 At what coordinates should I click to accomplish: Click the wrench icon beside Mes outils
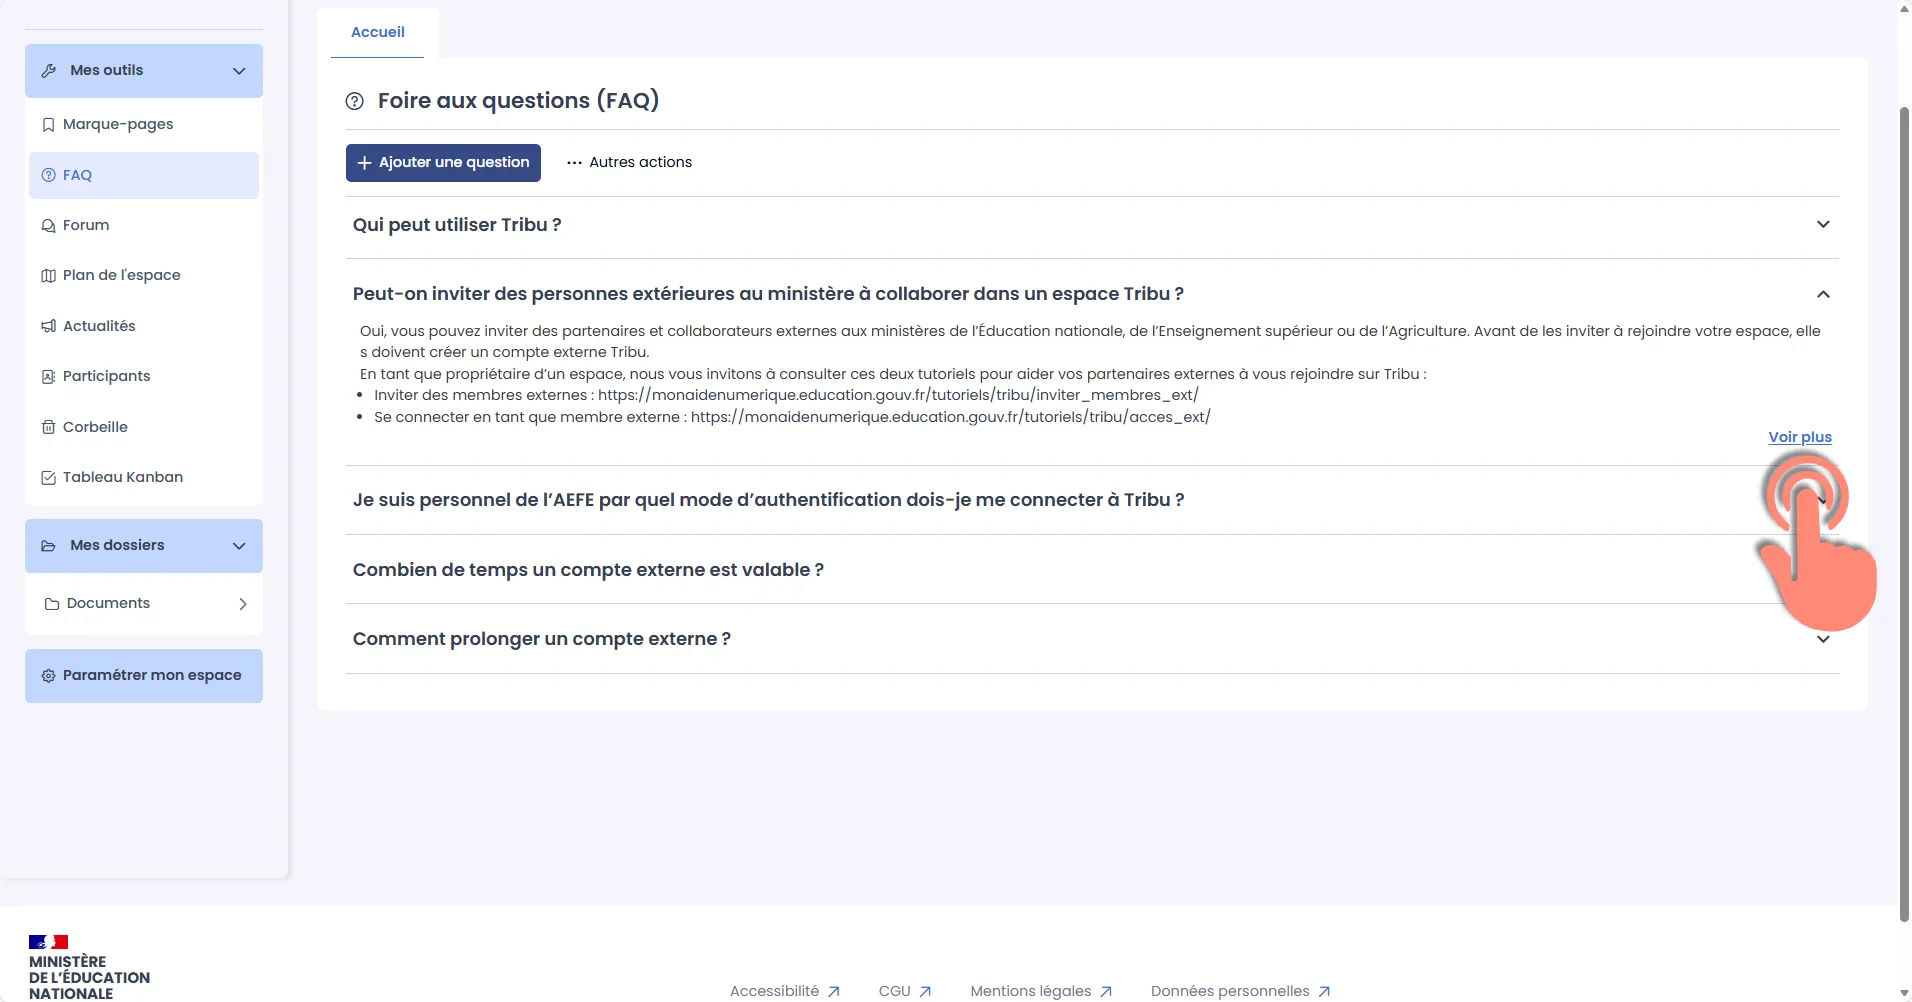49,71
